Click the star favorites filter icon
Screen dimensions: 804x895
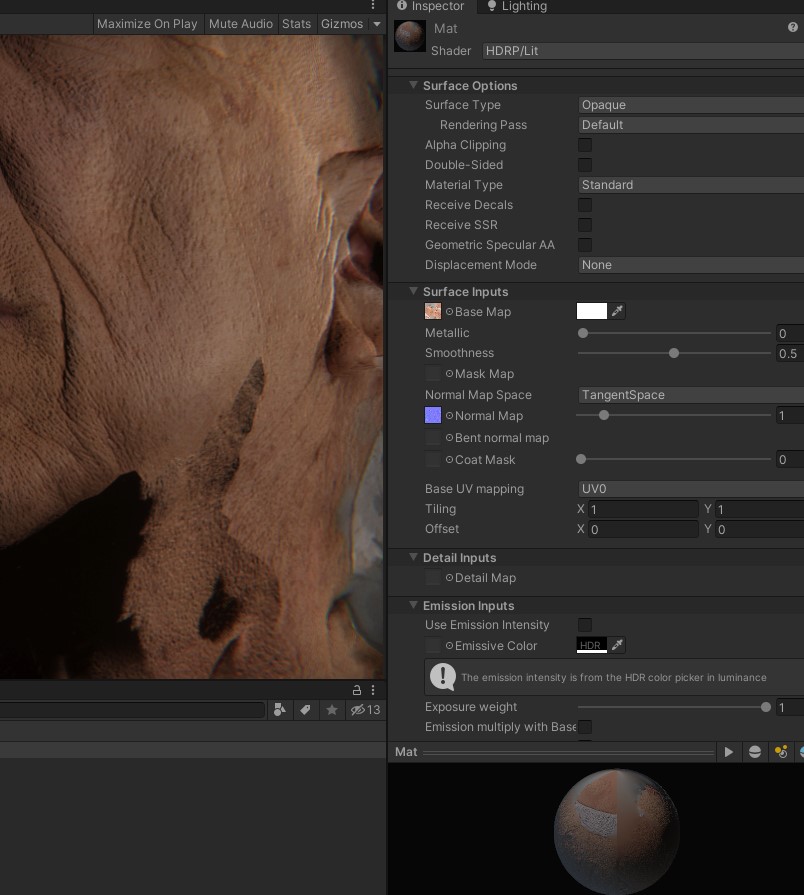tap(332, 710)
